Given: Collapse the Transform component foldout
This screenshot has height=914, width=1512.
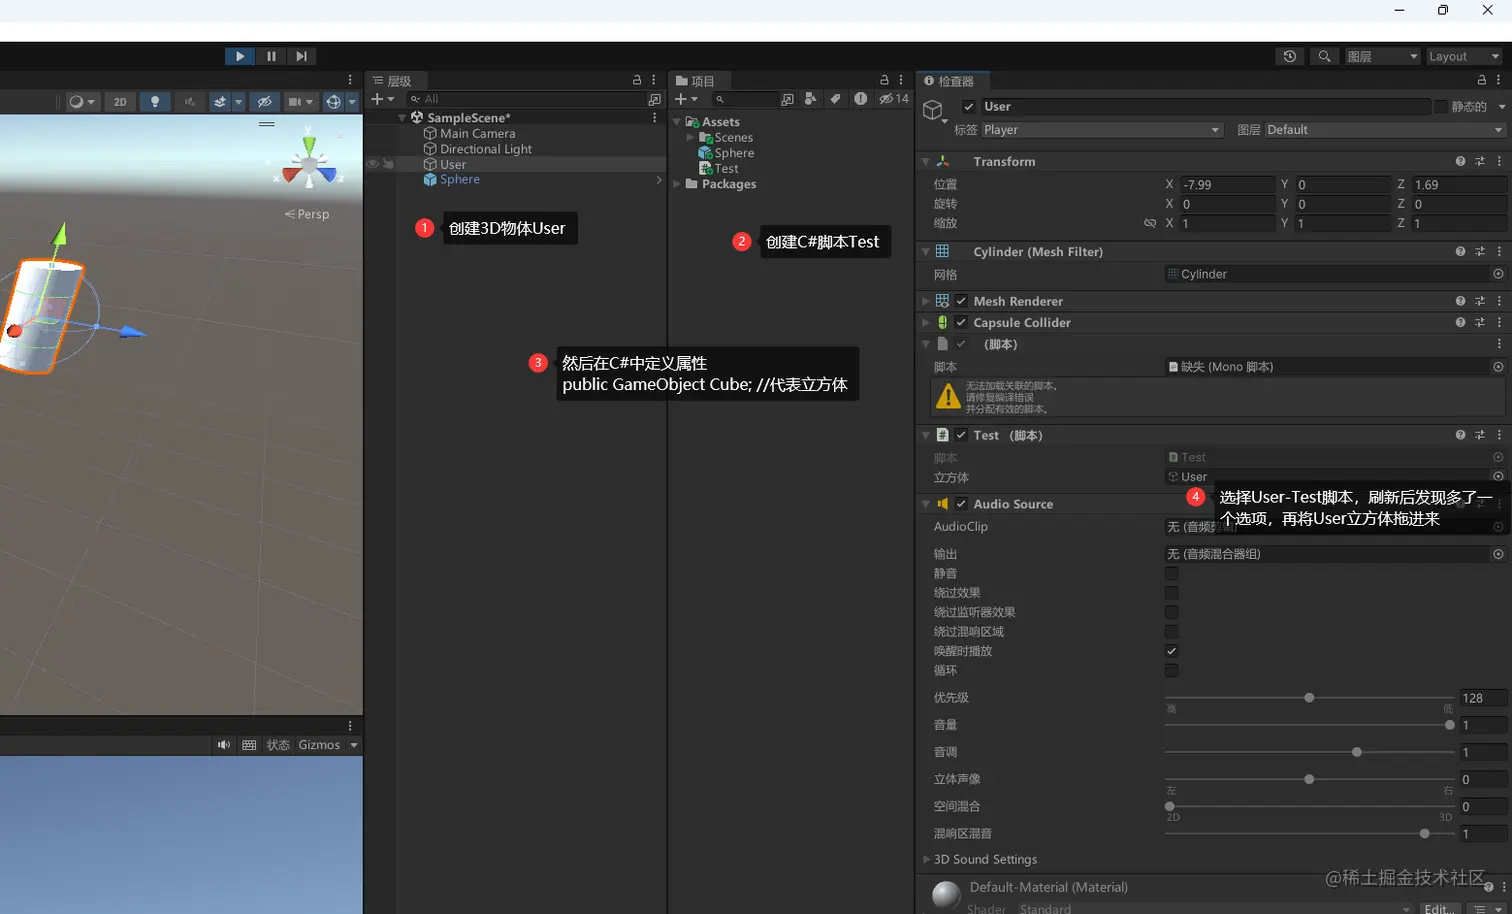Looking at the screenshot, I should 926,161.
